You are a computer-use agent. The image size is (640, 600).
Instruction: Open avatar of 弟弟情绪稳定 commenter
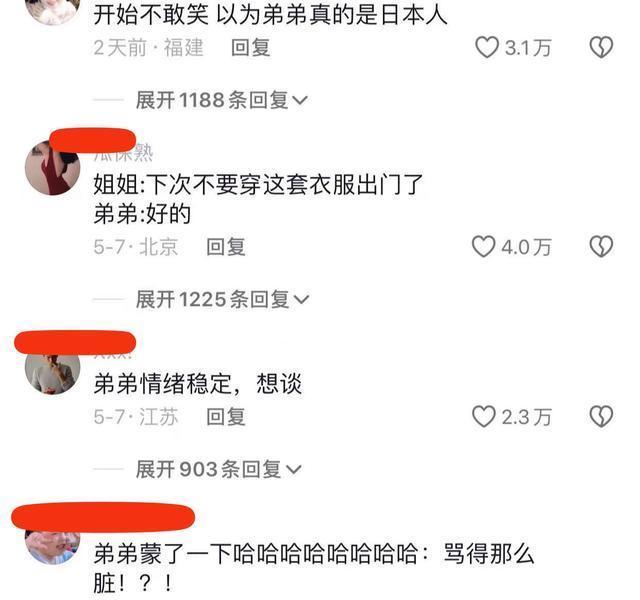53,372
